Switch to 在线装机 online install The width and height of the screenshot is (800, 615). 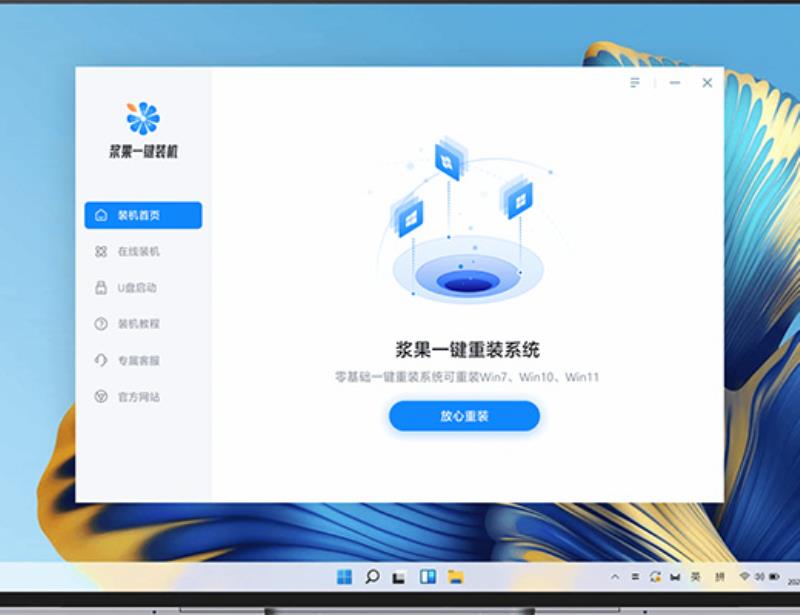[128, 251]
